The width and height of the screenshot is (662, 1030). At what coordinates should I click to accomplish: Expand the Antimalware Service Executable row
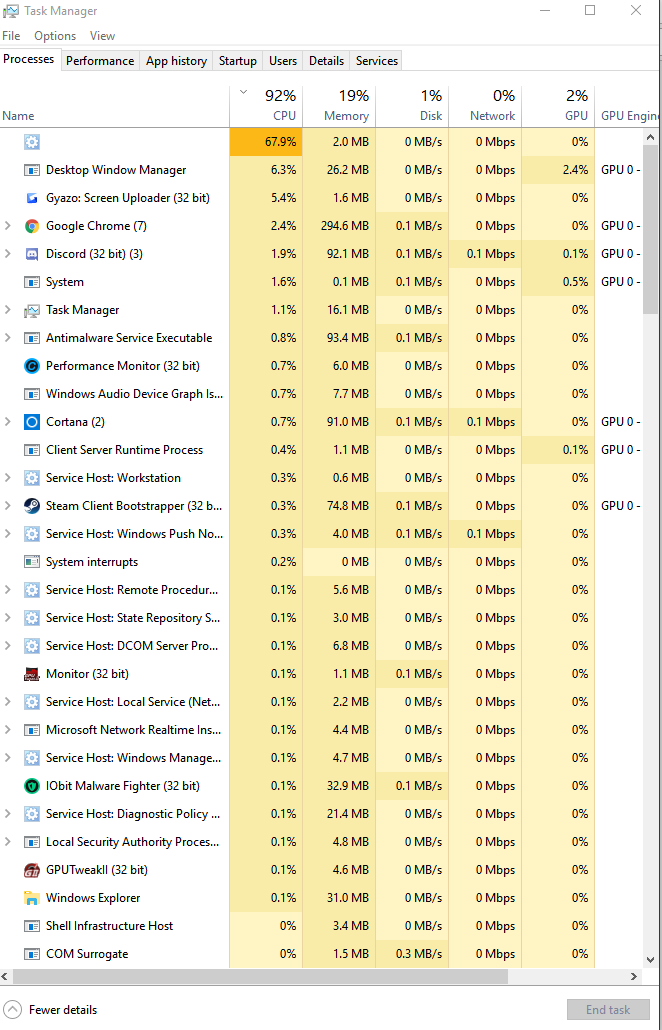[x=8, y=338]
